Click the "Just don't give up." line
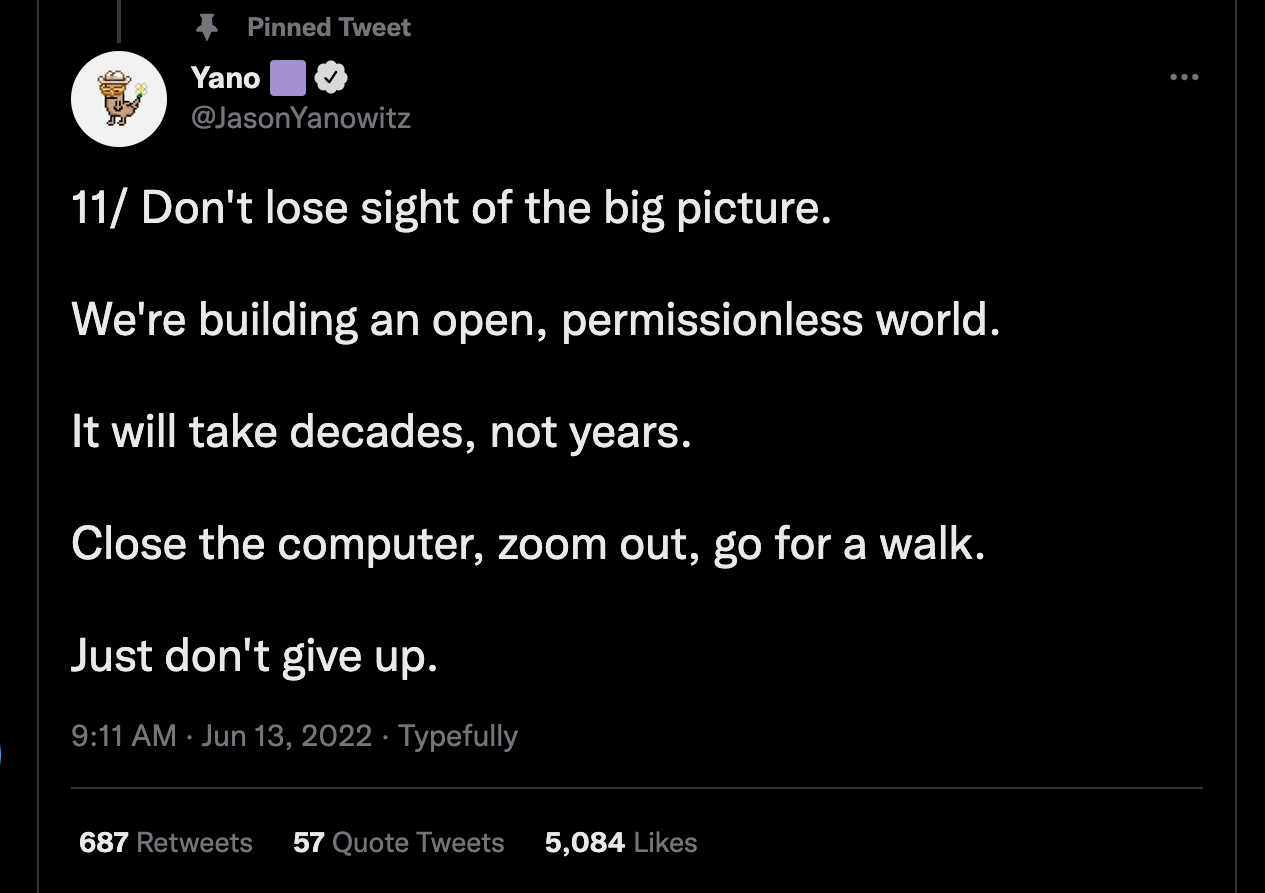 (x=255, y=657)
